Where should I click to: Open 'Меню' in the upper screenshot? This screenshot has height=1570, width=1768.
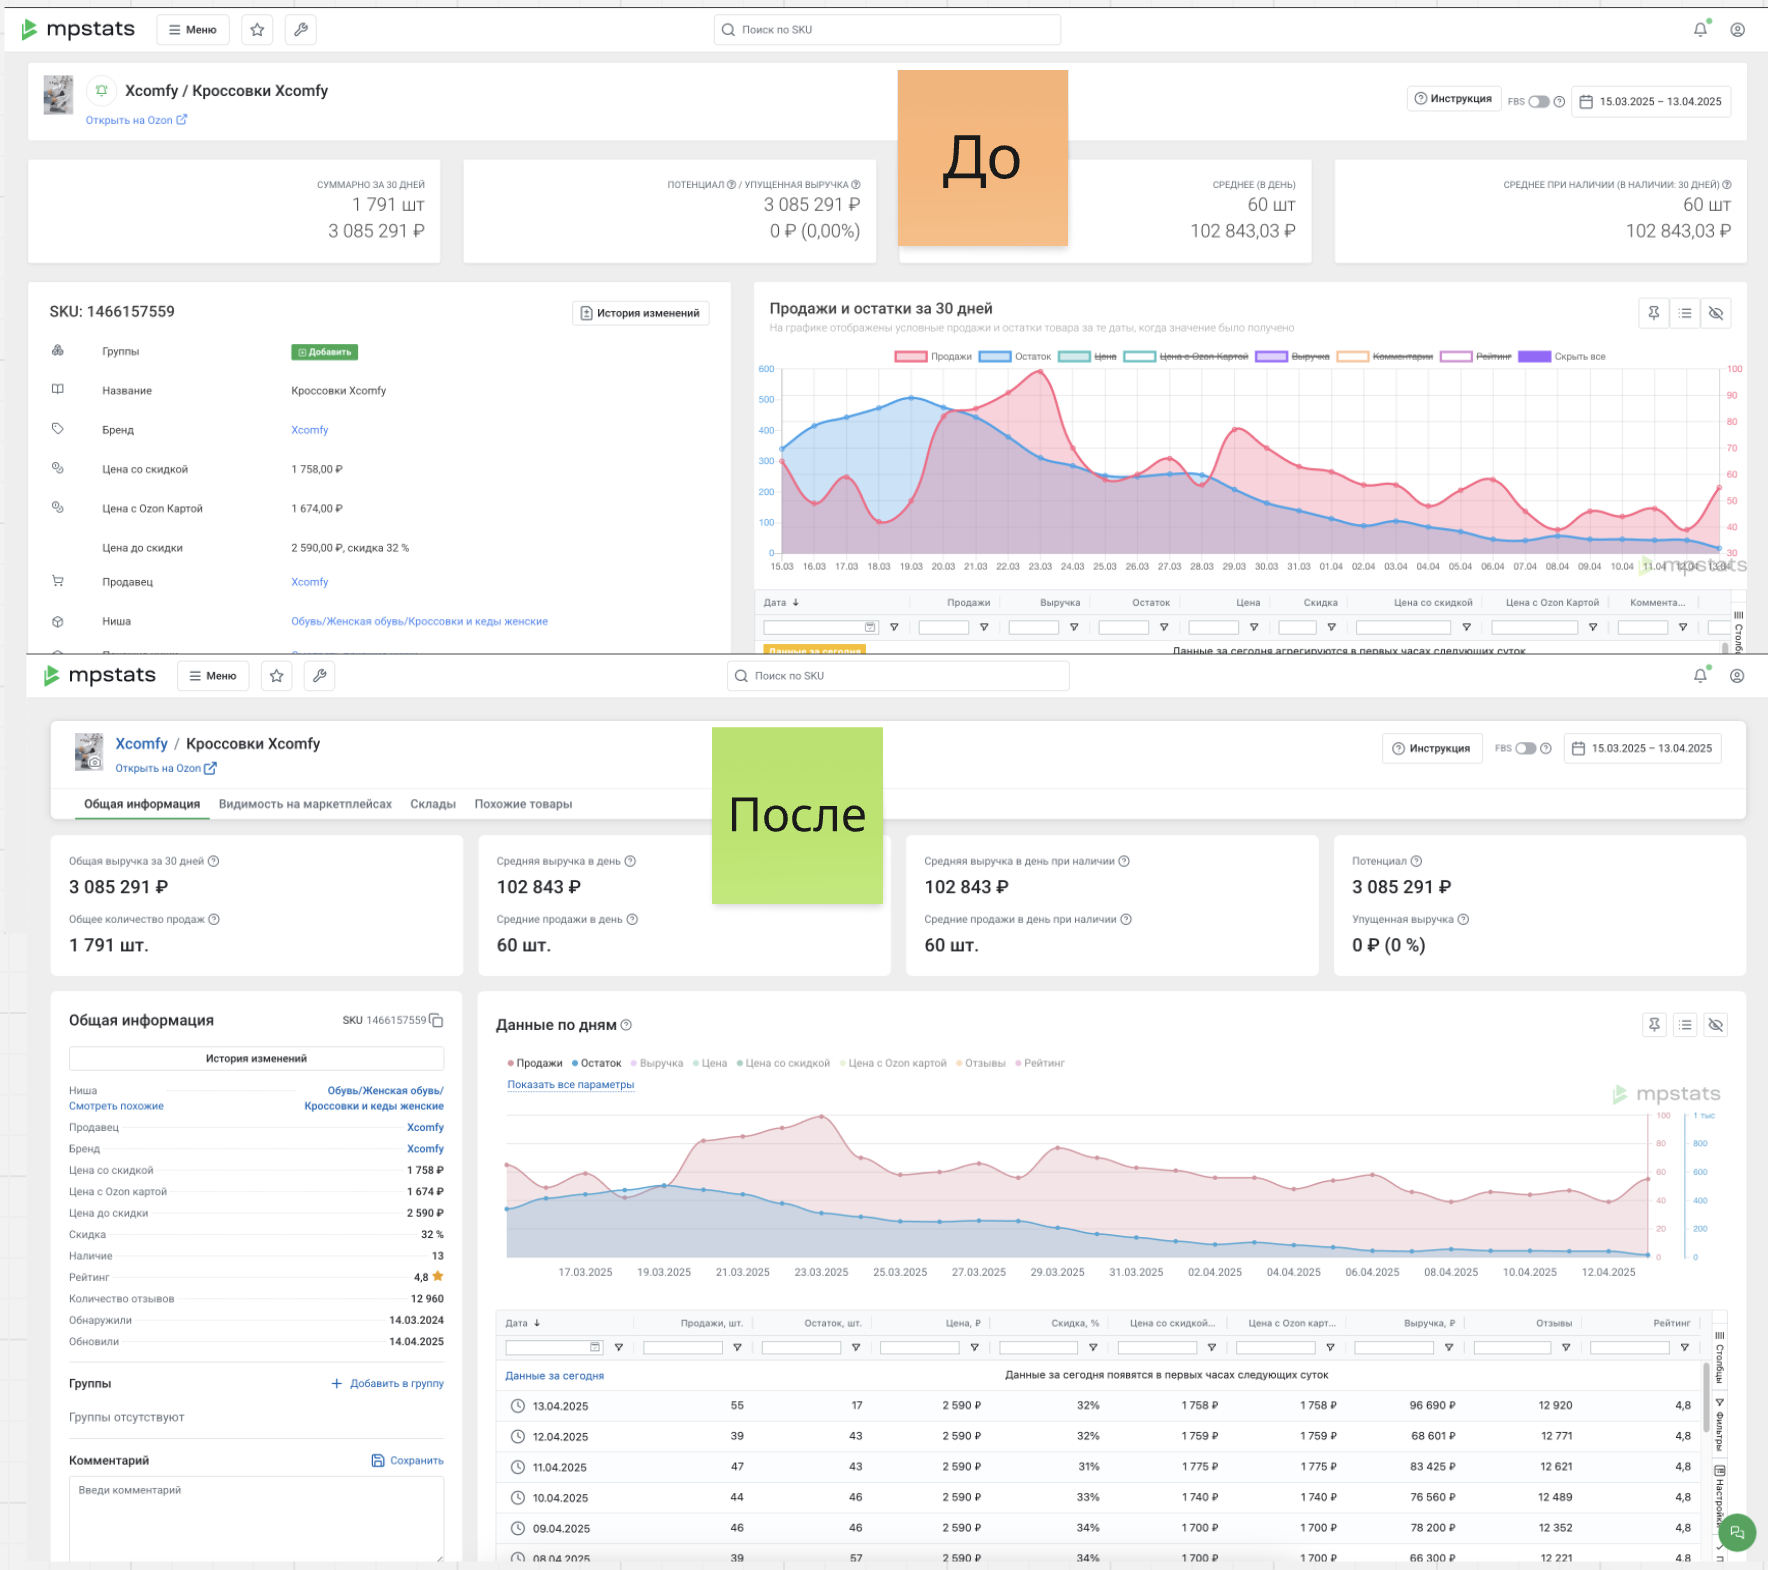click(x=193, y=30)
